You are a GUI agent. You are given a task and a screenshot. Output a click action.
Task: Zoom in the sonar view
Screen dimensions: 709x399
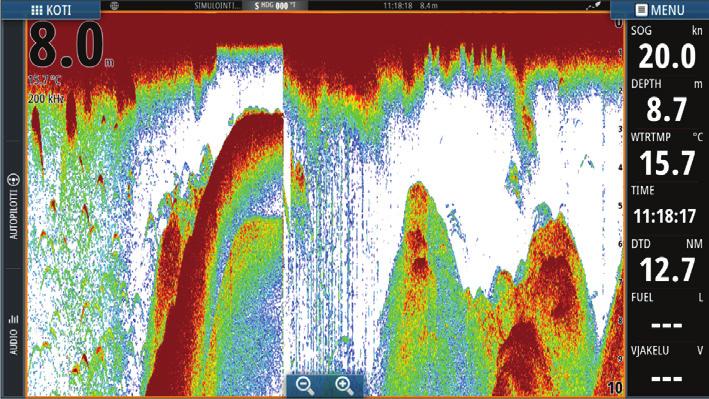click(x=344, y=385)
